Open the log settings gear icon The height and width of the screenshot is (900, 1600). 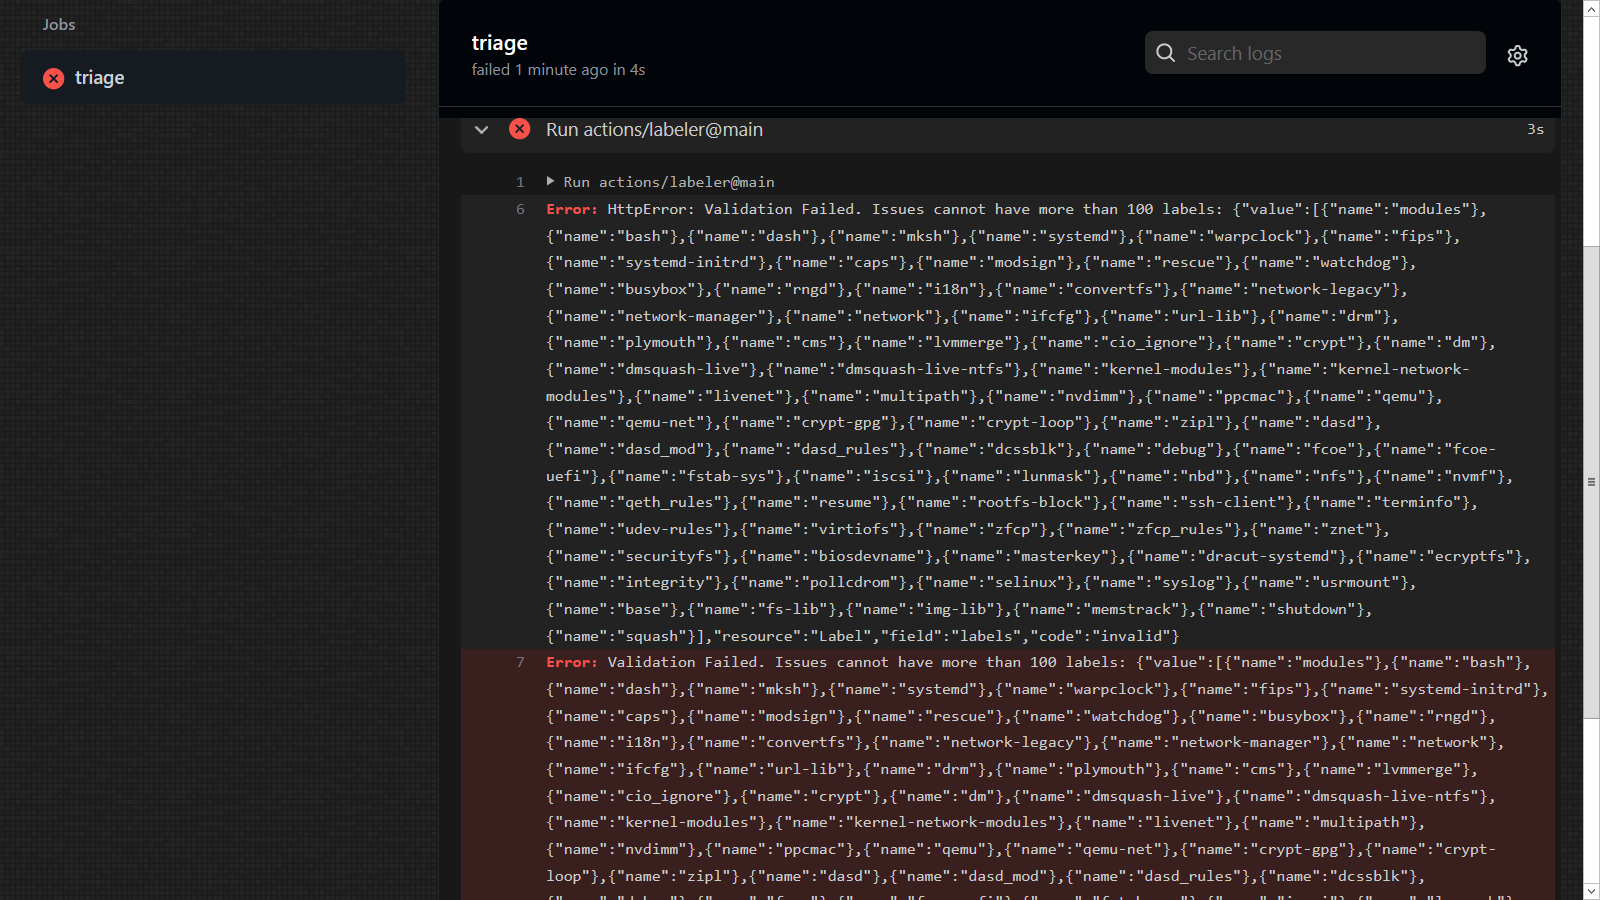(1517, 56)
